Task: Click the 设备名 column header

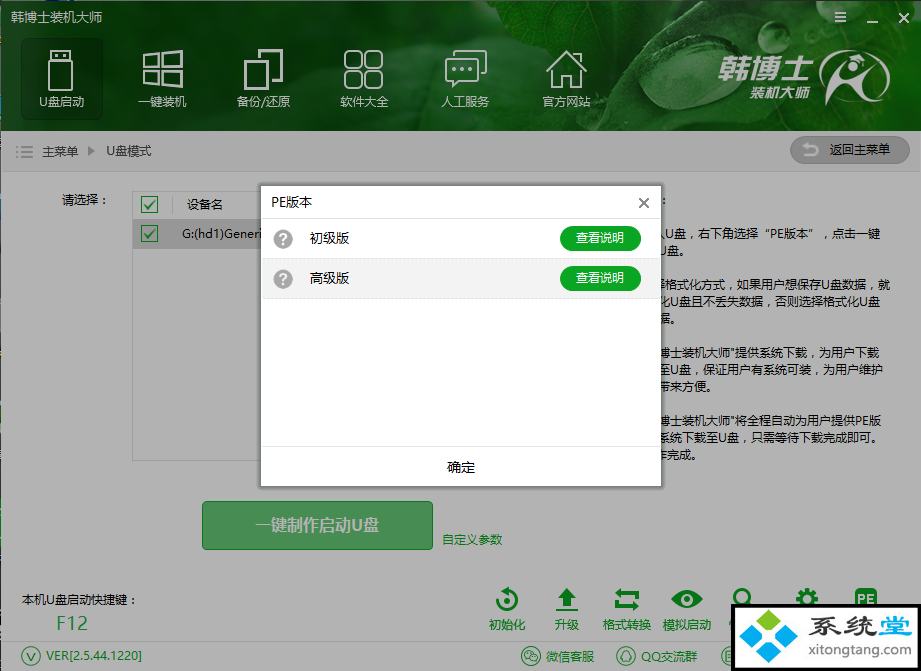Action: coord(204,204)
